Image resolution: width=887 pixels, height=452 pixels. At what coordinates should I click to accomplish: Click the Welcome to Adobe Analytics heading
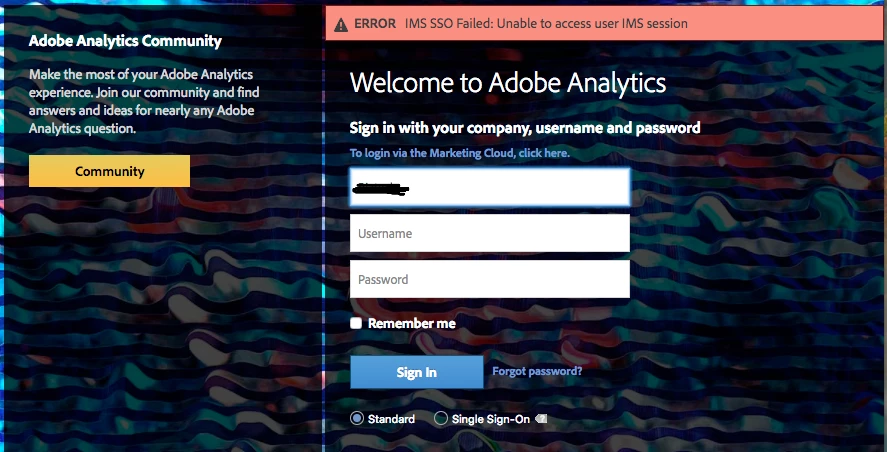click(x=507, y=83)
